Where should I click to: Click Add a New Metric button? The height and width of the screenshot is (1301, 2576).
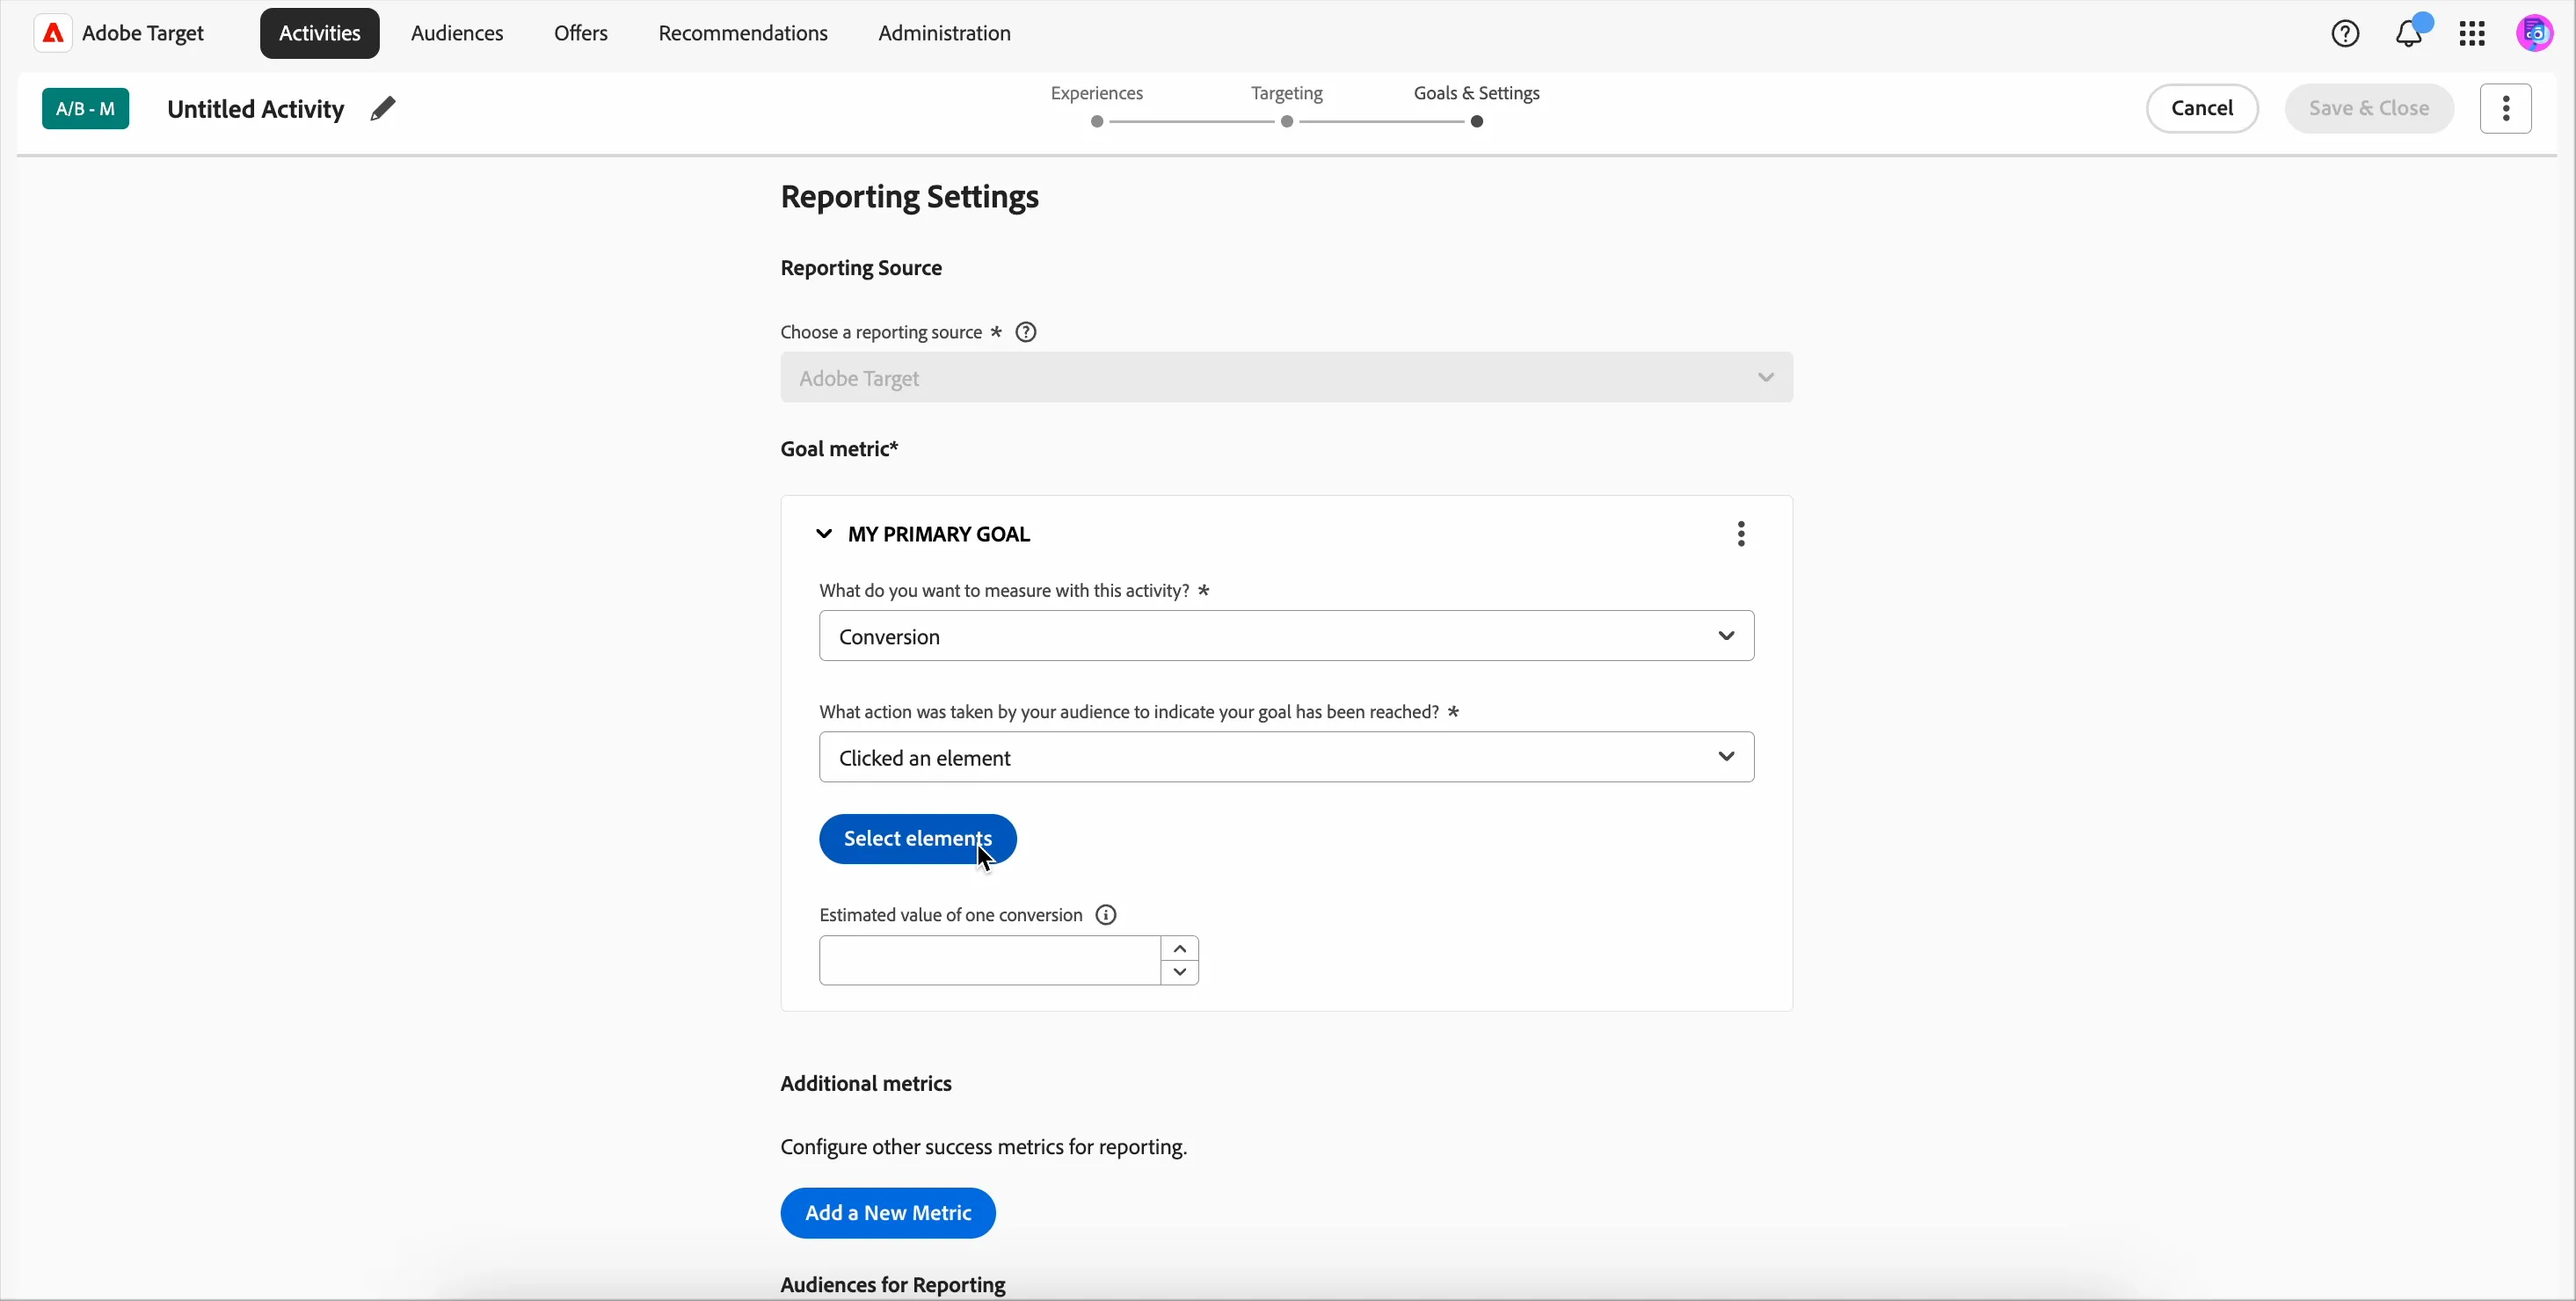888,1213
